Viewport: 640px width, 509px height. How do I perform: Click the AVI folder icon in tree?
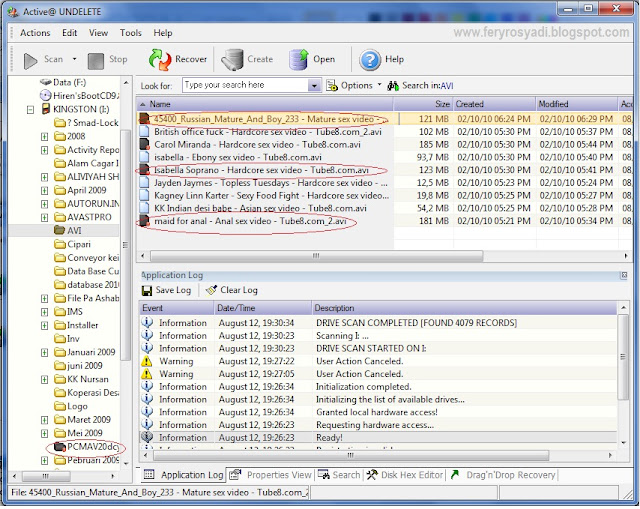[x=60, y=230]
